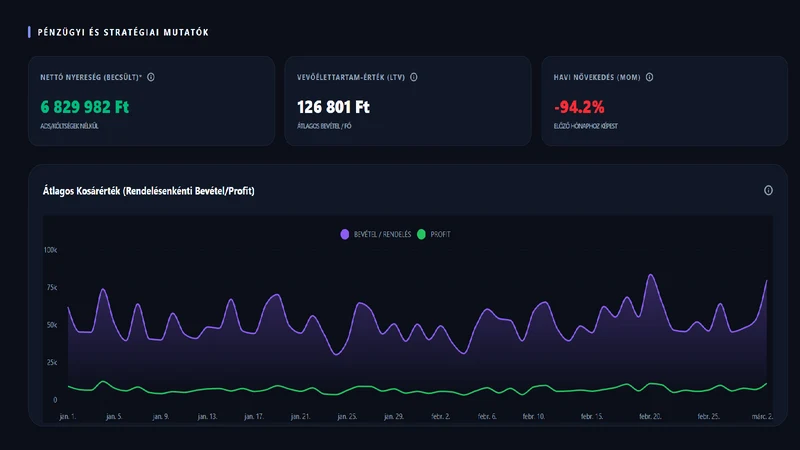This screenshot has height=450, width=800.
Task: Select the jan. 9. axis label
Action: 160,416
